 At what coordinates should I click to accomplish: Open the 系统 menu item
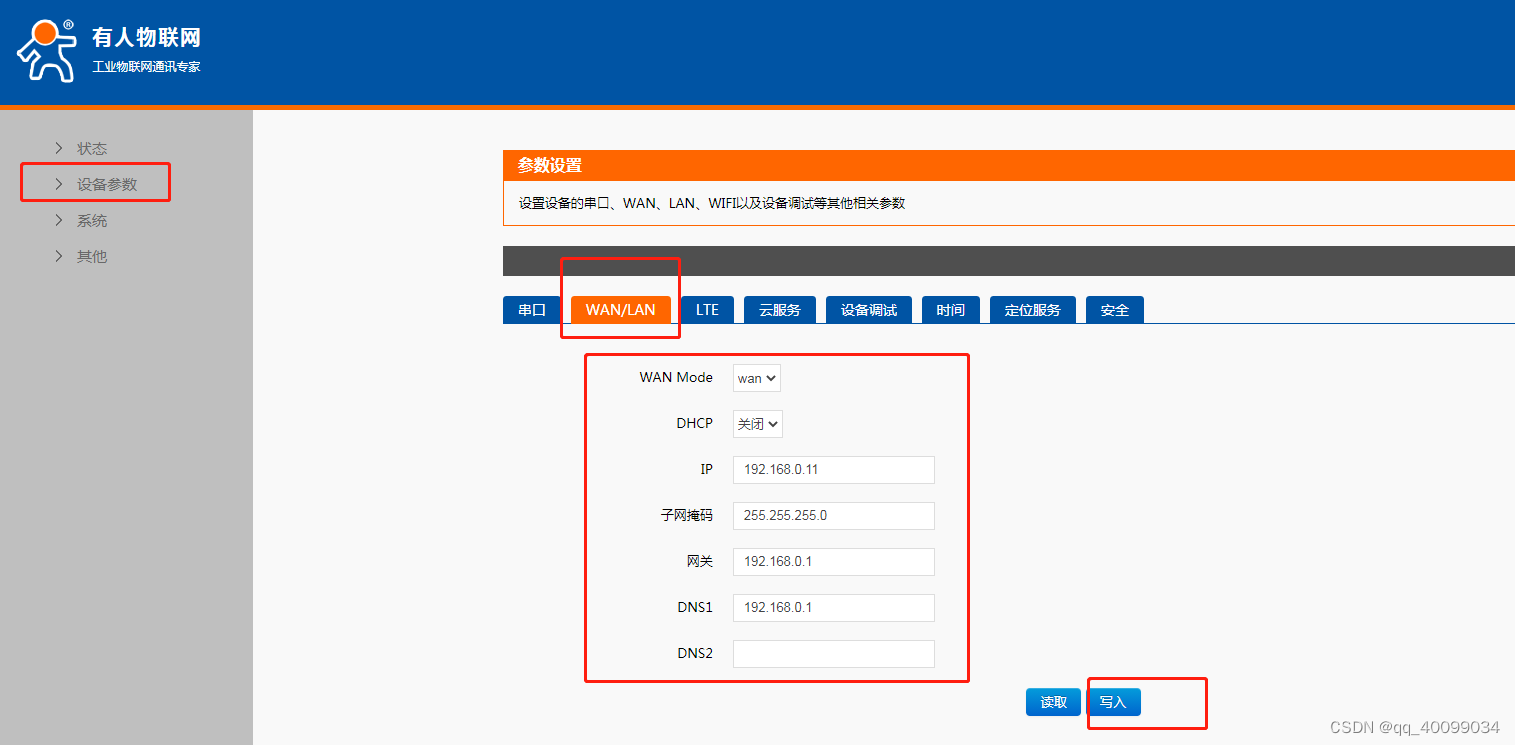[92, 220]
